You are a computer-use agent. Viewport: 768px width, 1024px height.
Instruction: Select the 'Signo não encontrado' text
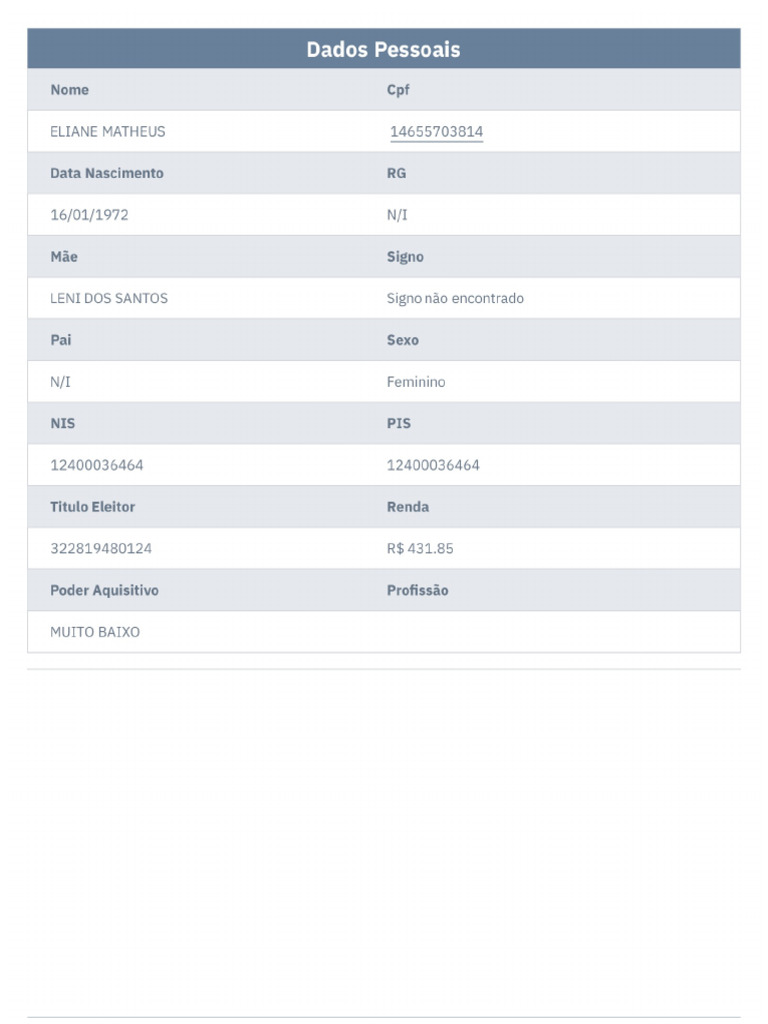[x=455, y=298]
